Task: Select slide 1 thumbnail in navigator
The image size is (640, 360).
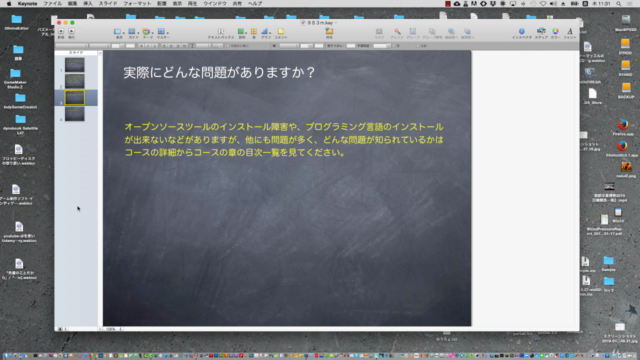Action: coord(75,65)
